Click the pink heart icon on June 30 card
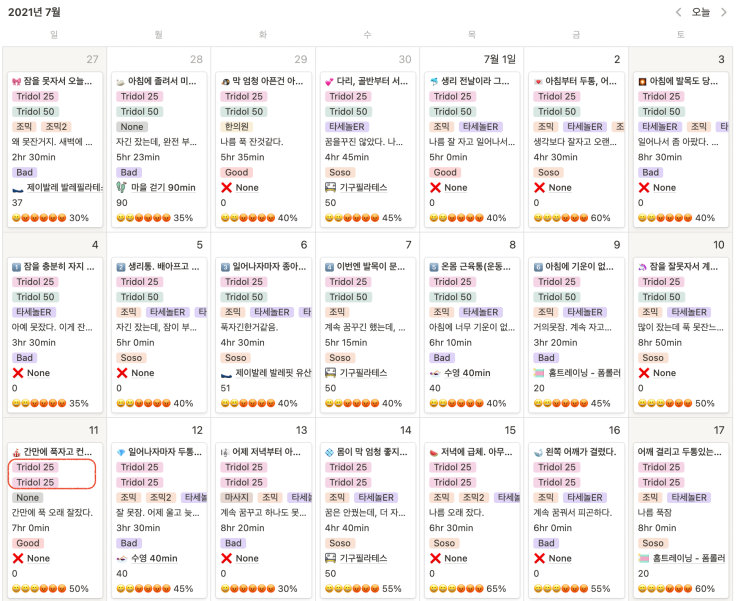This screenshot has width=743, height=601. (329, 82)
